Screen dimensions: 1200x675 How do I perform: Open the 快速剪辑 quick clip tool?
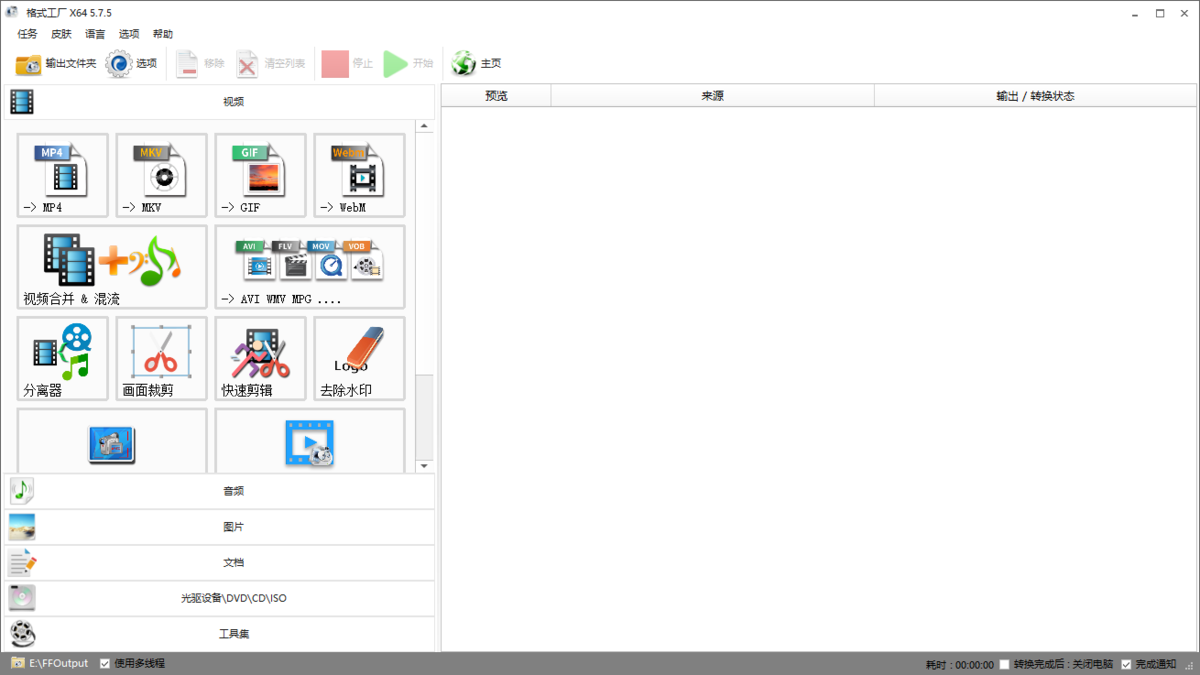pyautogui.click(x=260, y=358)
